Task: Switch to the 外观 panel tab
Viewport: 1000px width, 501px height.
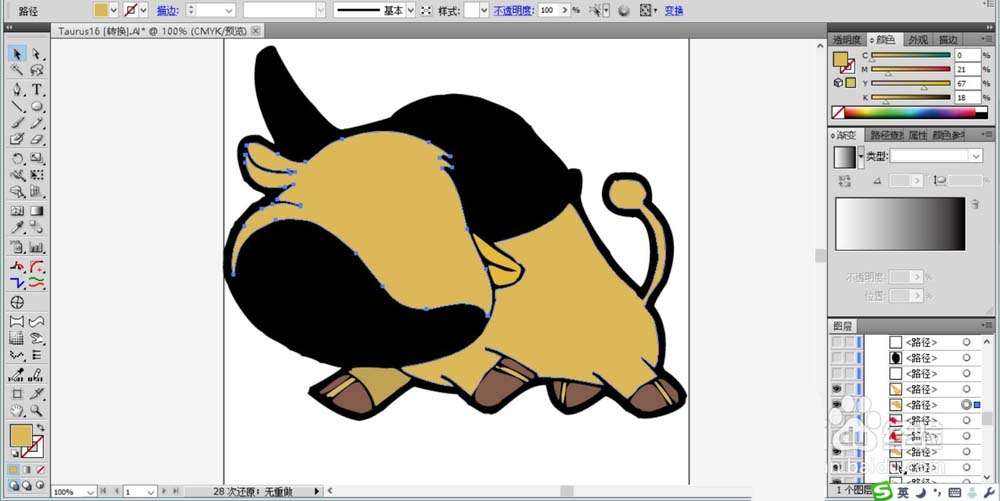Action: pyautogui.click(x=918, y=40)
